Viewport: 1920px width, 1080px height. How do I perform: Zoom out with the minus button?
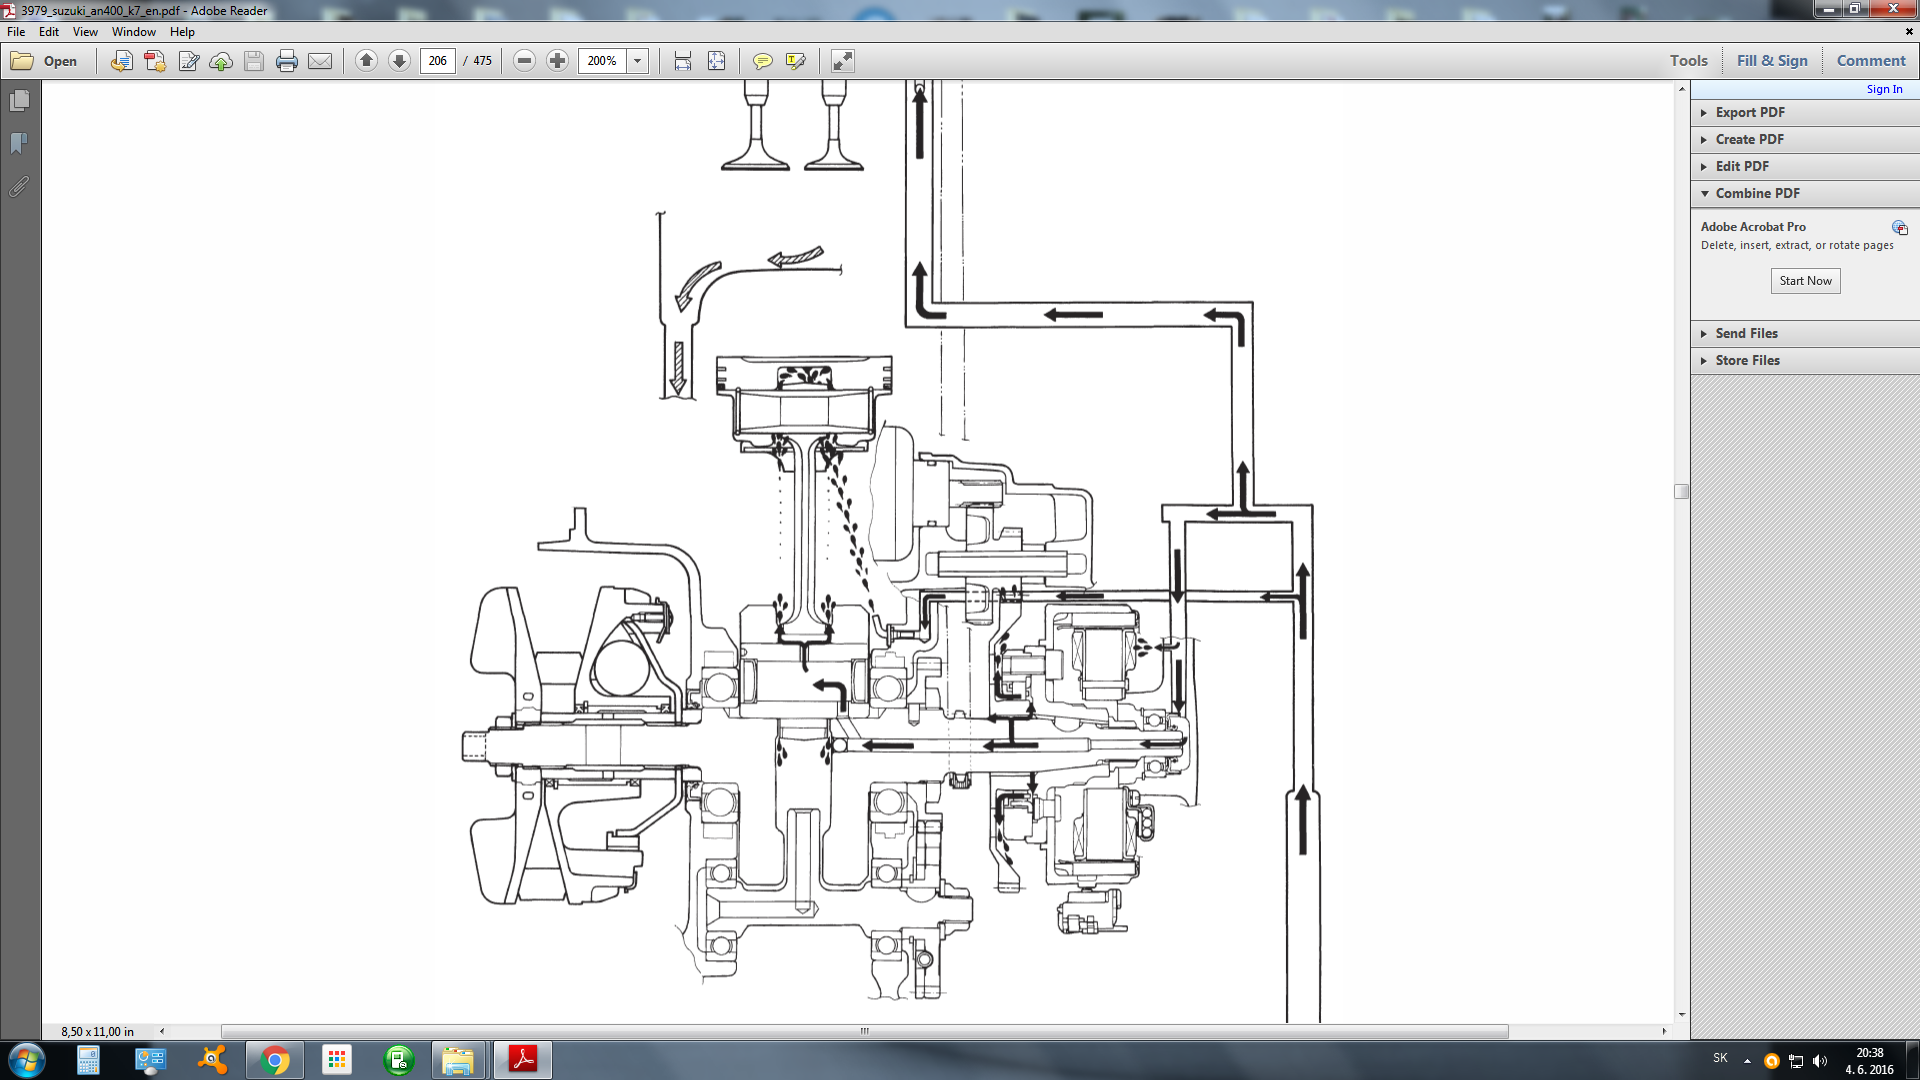pyautogui.click(x=524, y=61)
